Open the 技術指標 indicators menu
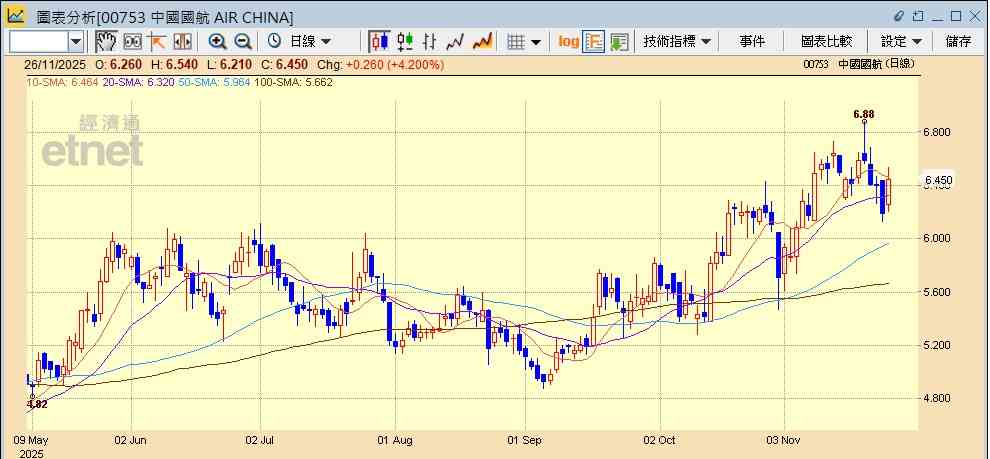The height and width of the screenshot is (459, 990). click(677, 41)
